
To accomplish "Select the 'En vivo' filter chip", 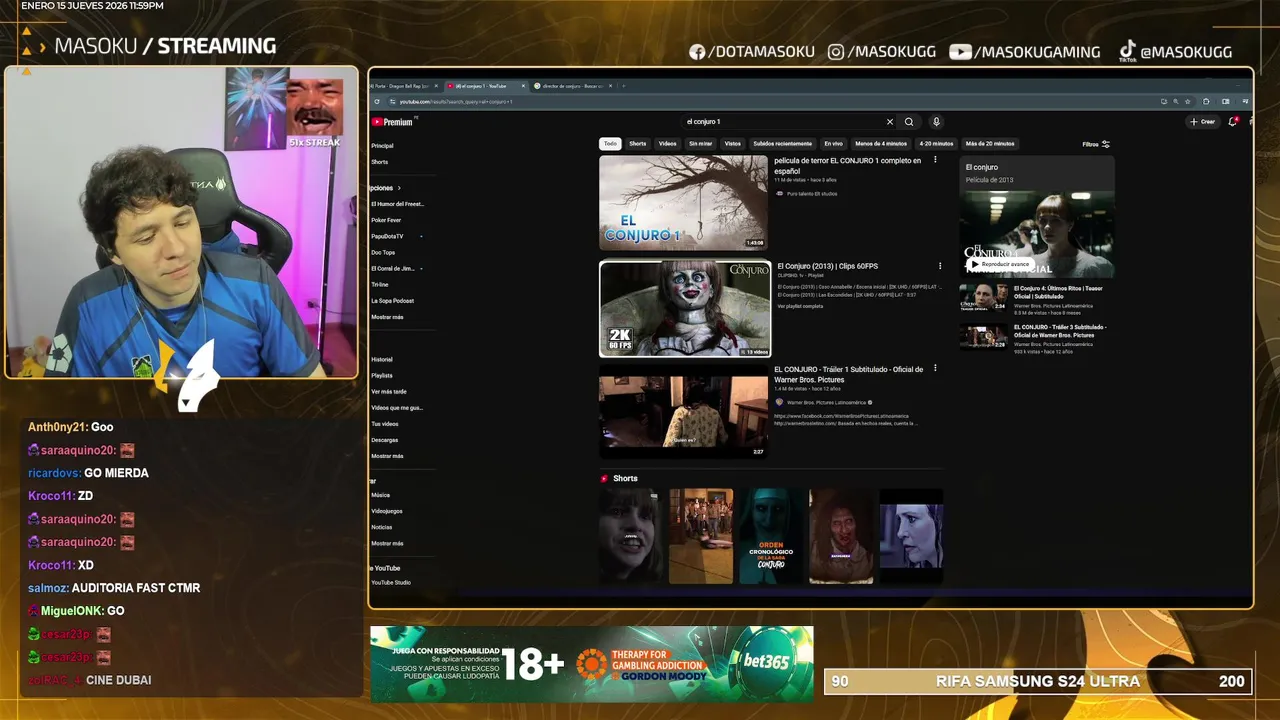I will coord(833,144).
